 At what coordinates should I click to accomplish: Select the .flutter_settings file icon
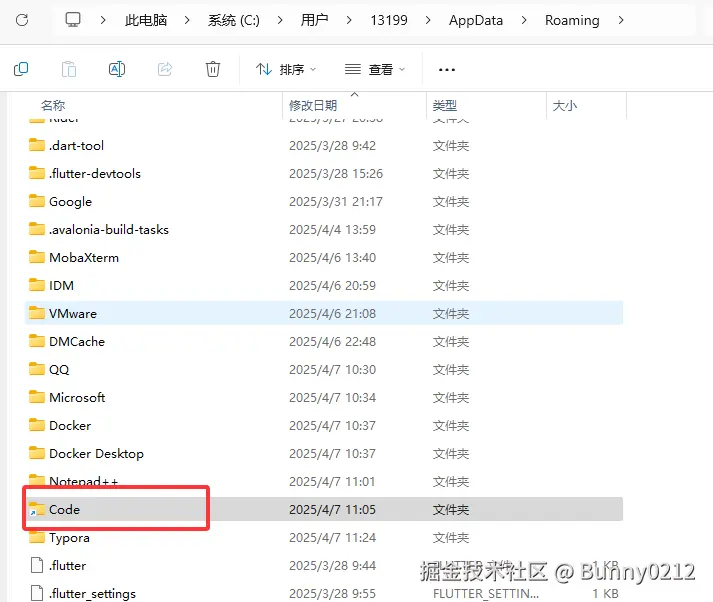click(37, 593)
